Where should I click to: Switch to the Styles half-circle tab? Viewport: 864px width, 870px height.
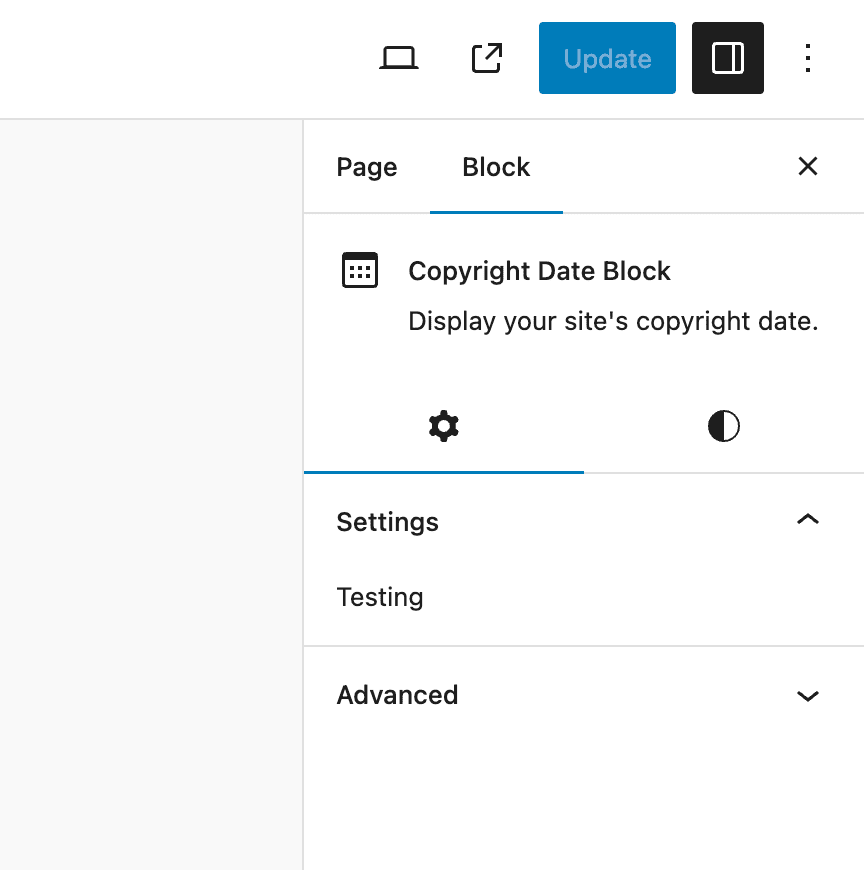(x=722, y=425)
